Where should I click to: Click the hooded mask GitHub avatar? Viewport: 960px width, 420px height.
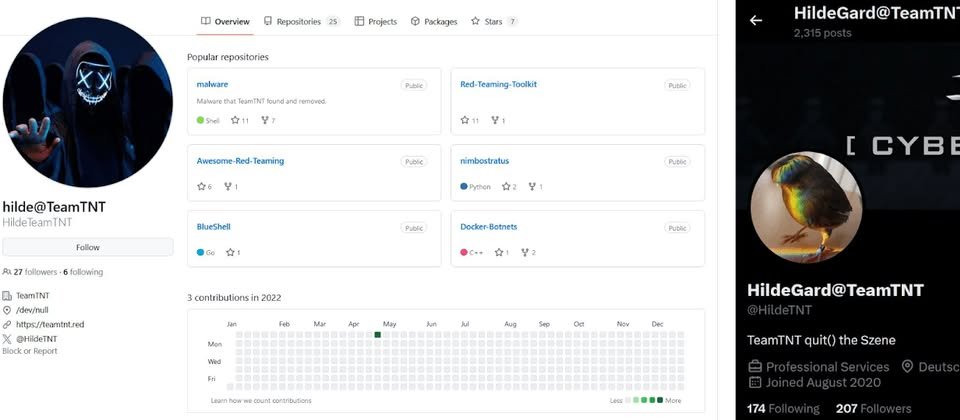tap(88, 102)
